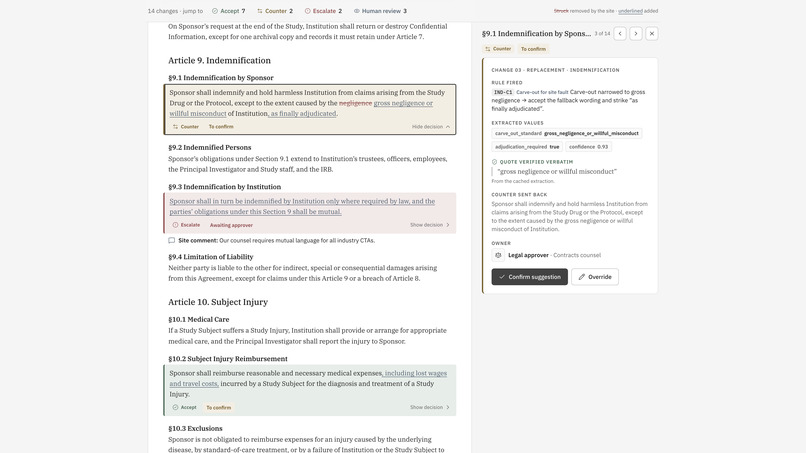This screenshot has width=806, height=453.
Task: Click the quoted 'gross negligence or willful misconduct' text
Action: click(x=557, y=171)
